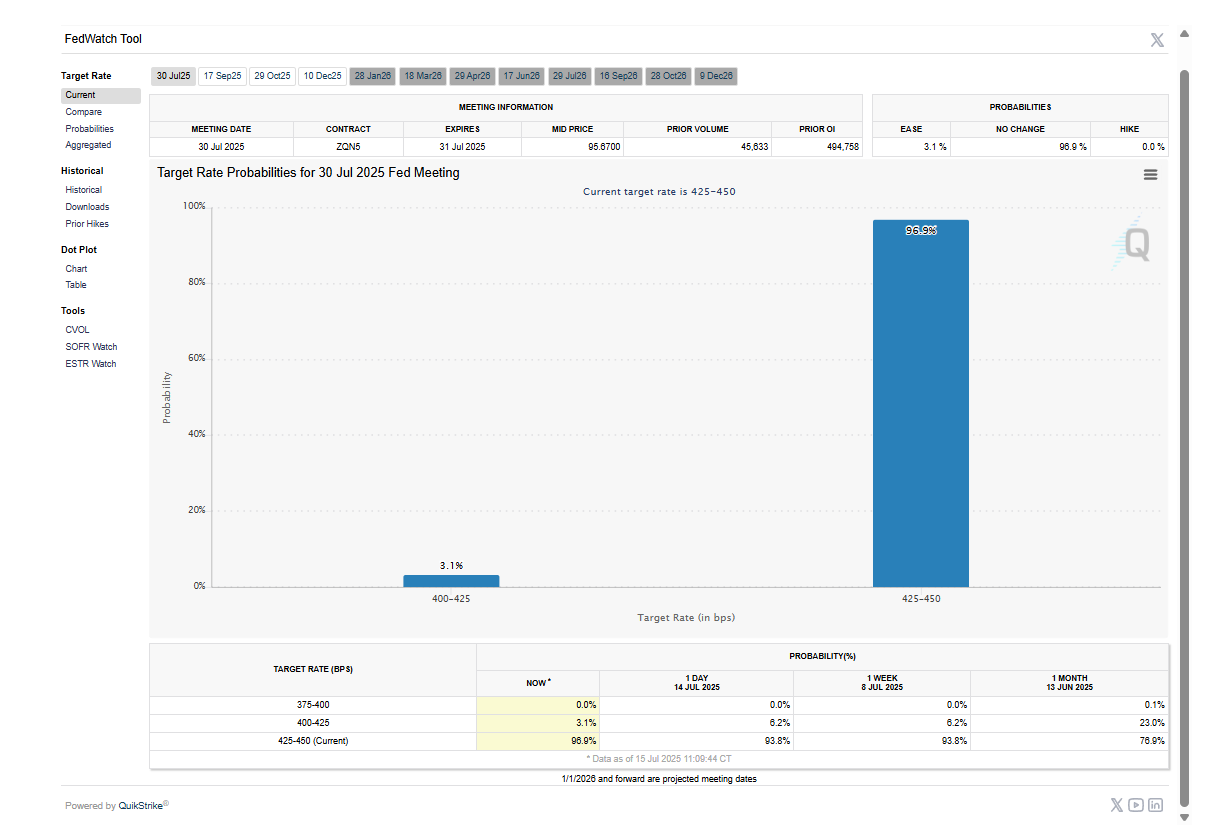Switch to the 10 Dec25 meeting tab
Viewport: 1207px width, 830px height.
click(322, 76)
